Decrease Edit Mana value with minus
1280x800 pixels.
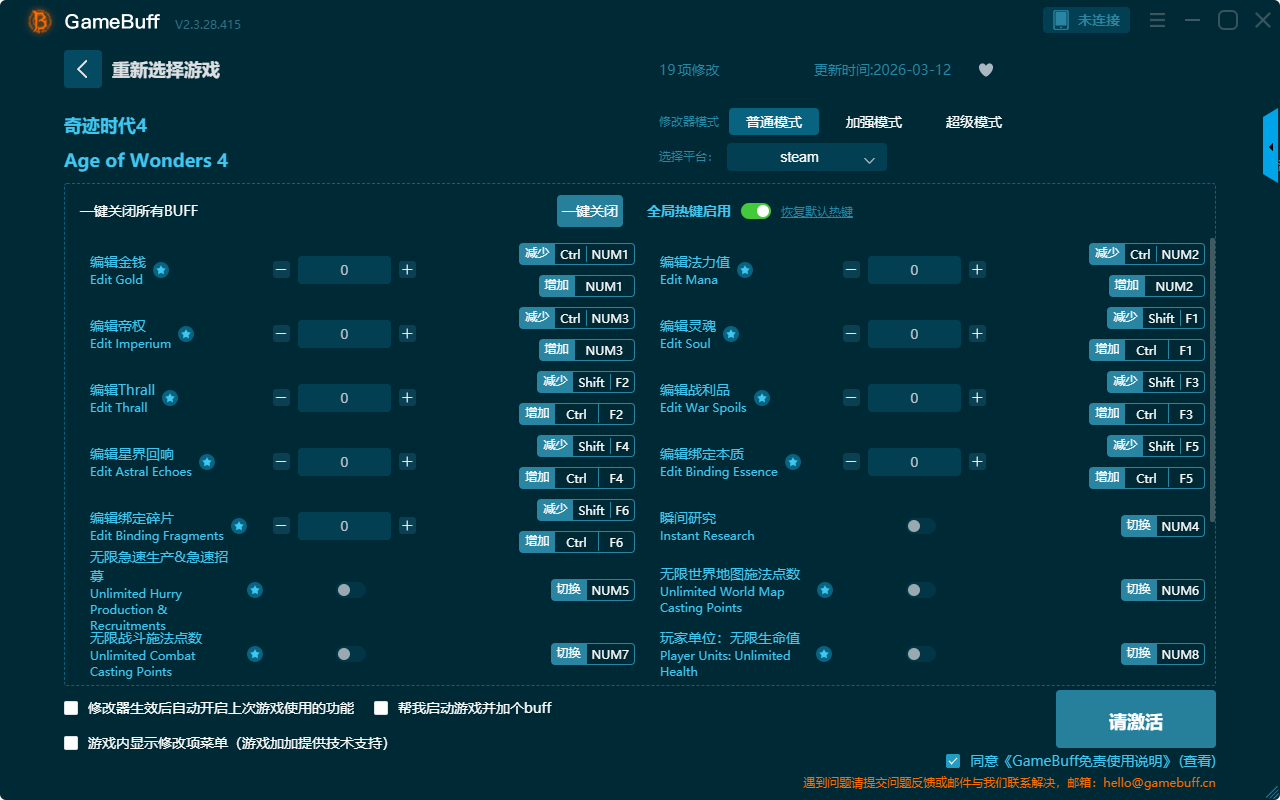pyautogui.click(x=851, y=270)
